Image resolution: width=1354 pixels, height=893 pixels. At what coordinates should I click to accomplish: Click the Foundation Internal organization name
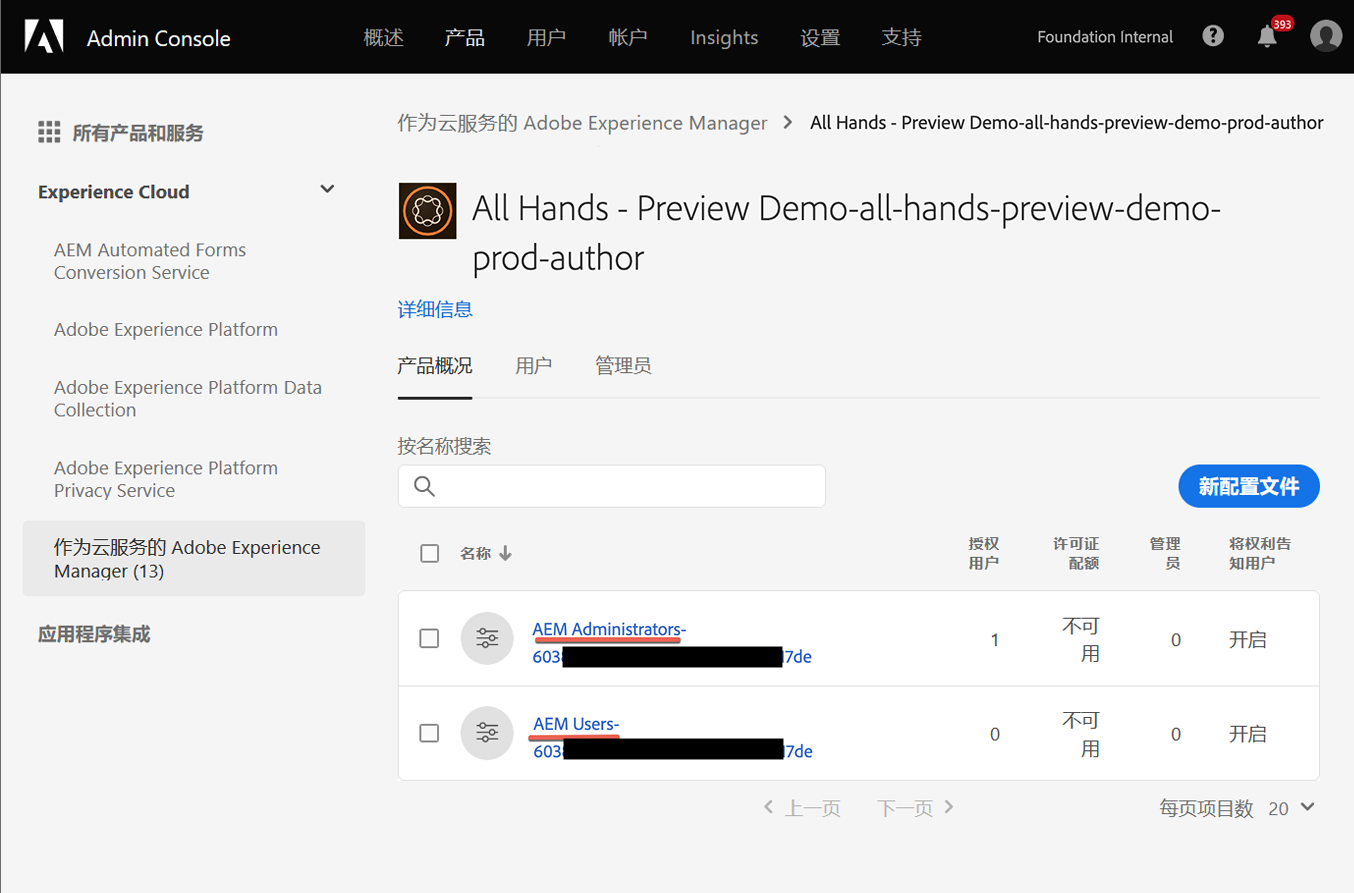pyautogui.click(x=1105, y=37)
